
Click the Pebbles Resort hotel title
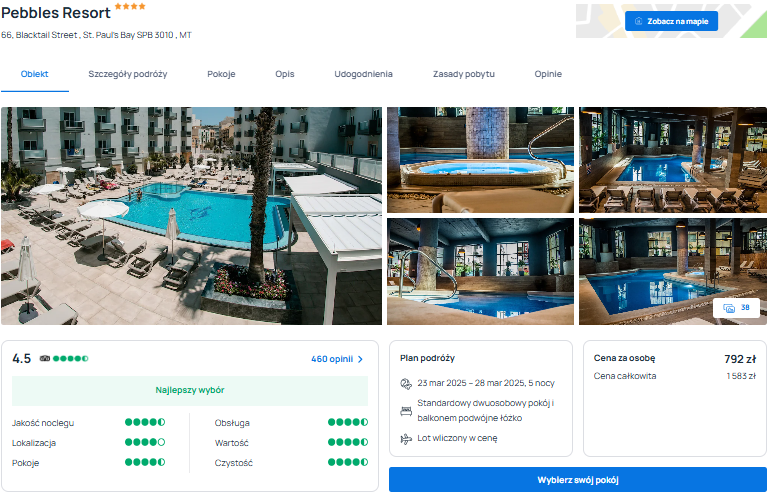56,13
